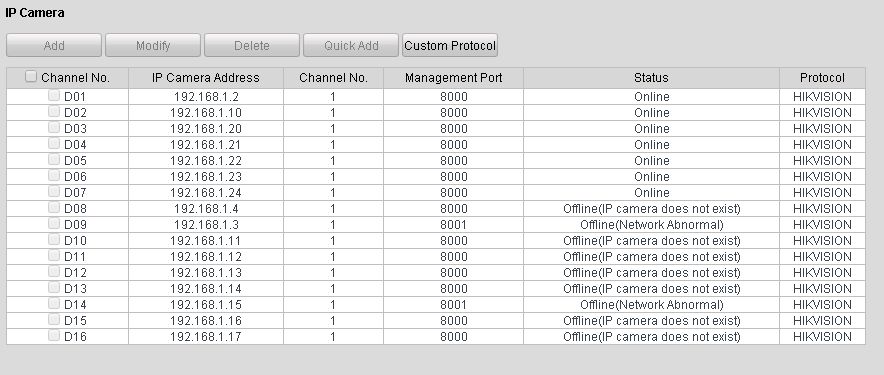Viewport: 884px width, 375px height.
Task: Check the D03 channel checkbox
Action: [54, 128]
